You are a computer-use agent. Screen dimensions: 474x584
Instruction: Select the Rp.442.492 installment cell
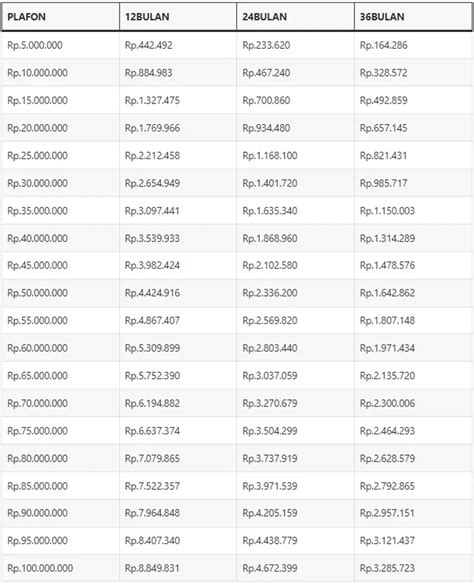[x=178, y=45]
